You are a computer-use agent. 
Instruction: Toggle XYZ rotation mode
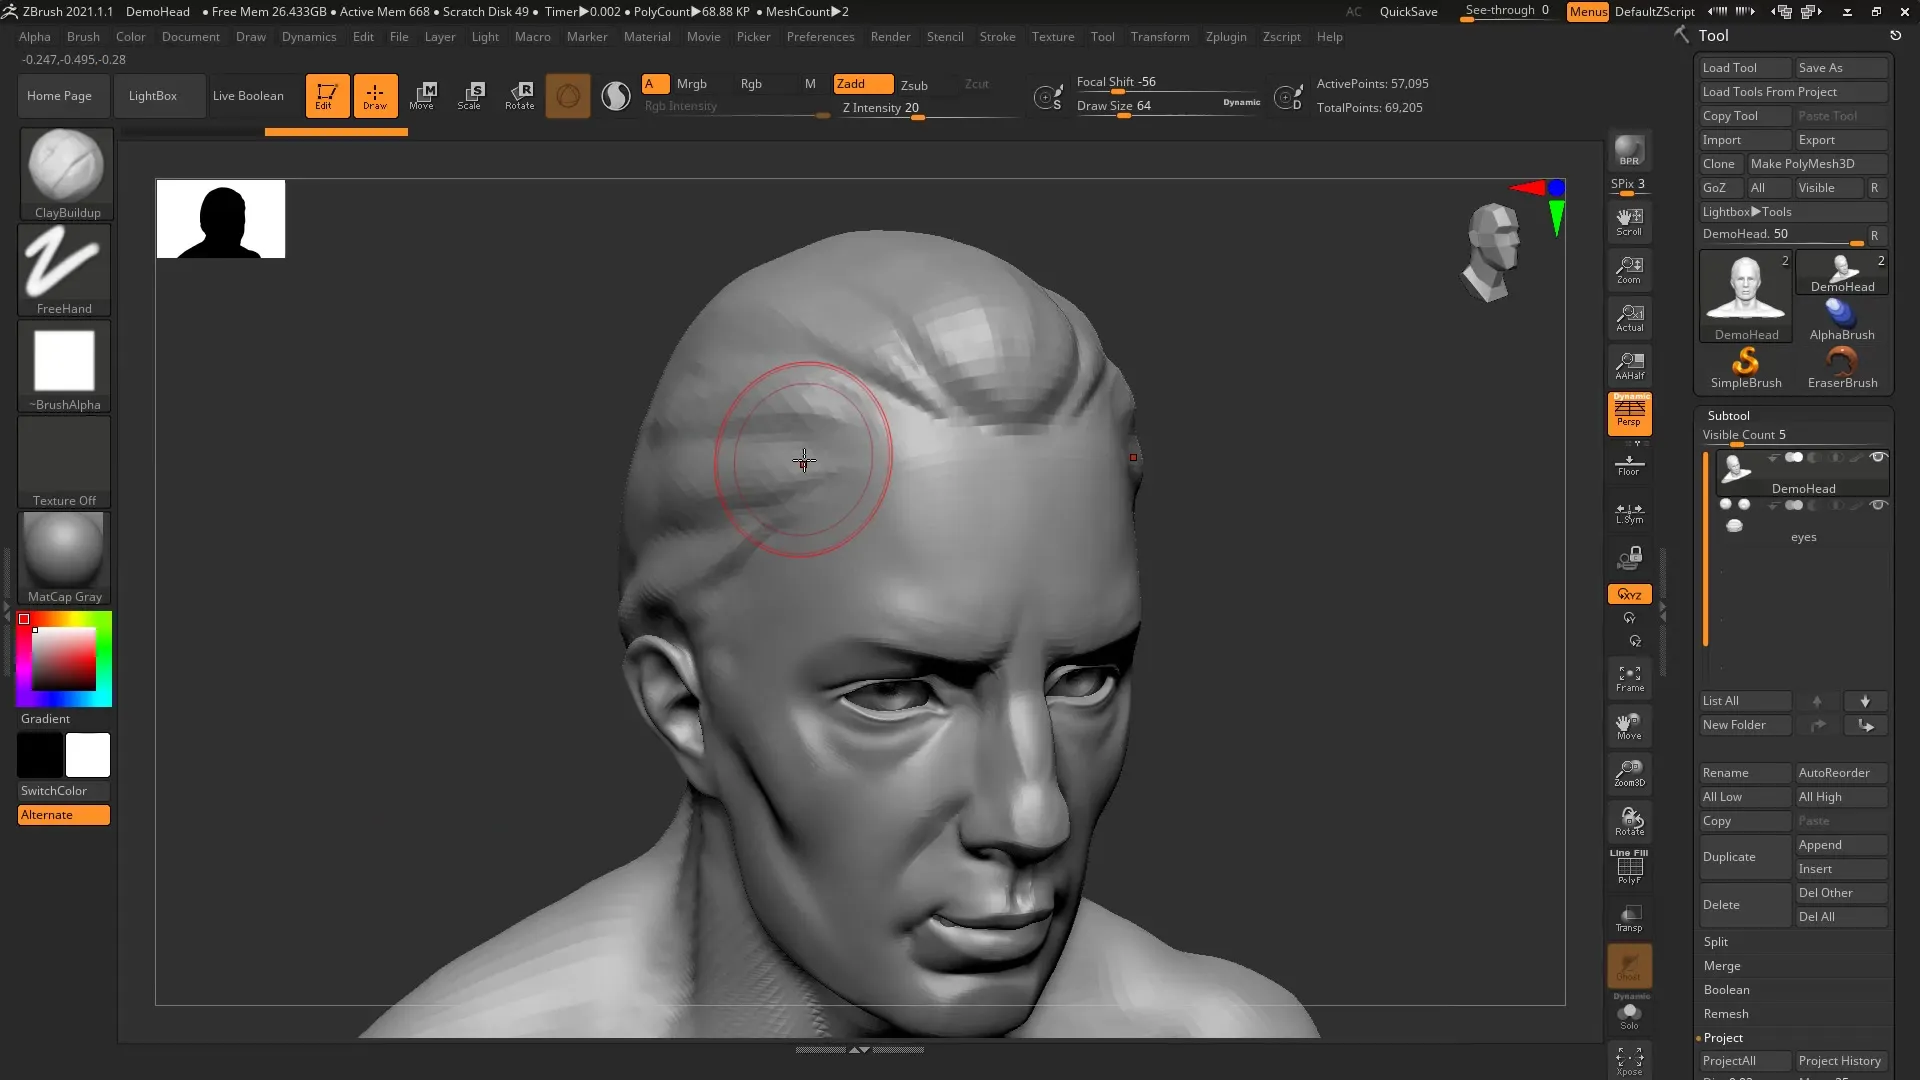tap(1629, 594)
